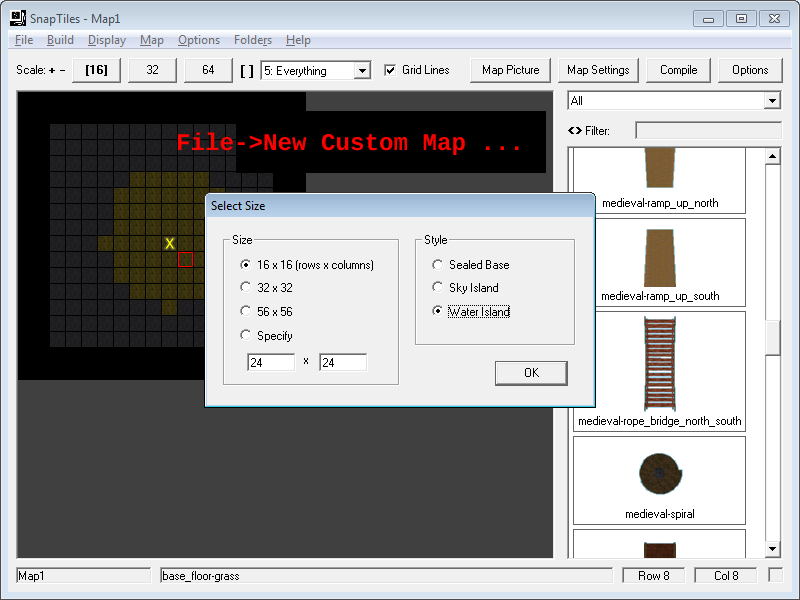Pick the medieval-rope_bridge_north_south tile
This screenshot has height=600, width=800.
pyautogui.click(x=659, y=363)
